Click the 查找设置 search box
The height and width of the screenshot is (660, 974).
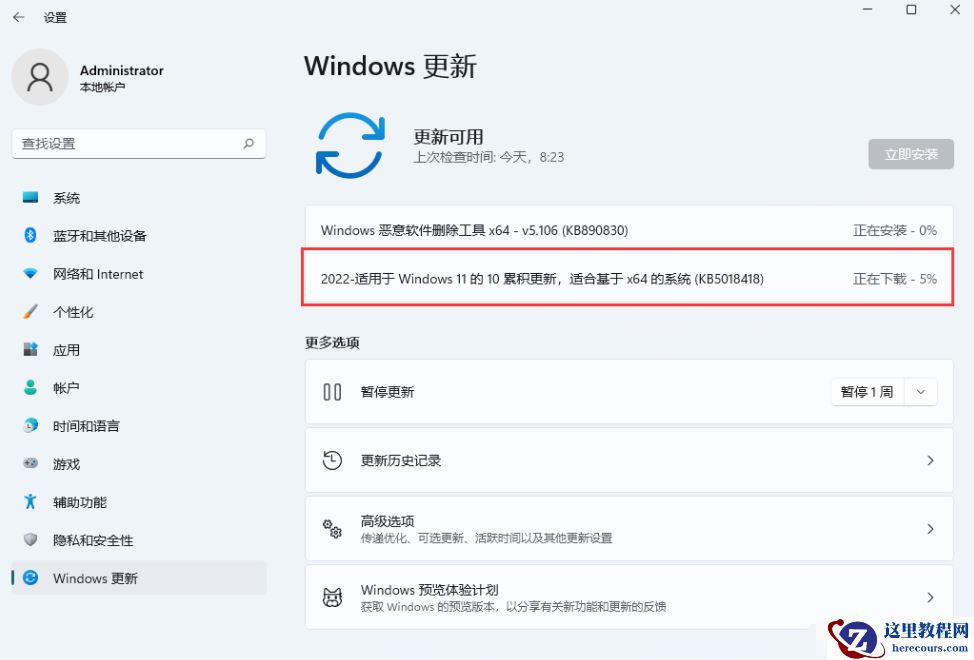tap(138, 143)
